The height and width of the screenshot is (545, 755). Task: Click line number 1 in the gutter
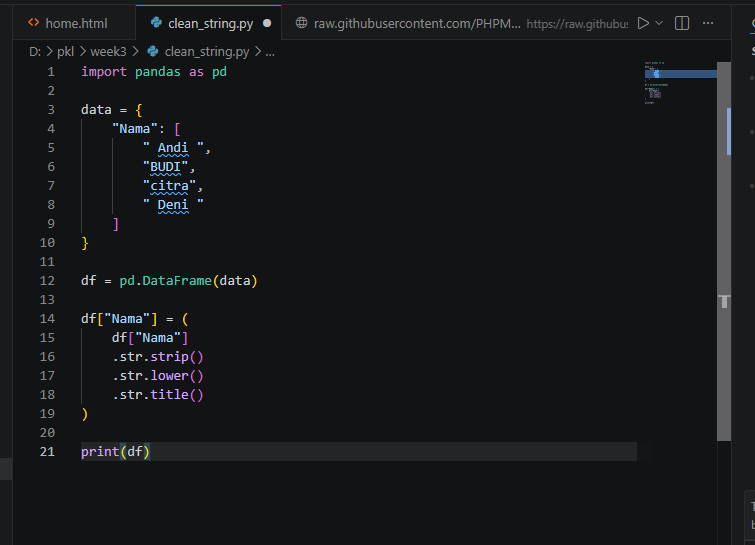(51, 72)
